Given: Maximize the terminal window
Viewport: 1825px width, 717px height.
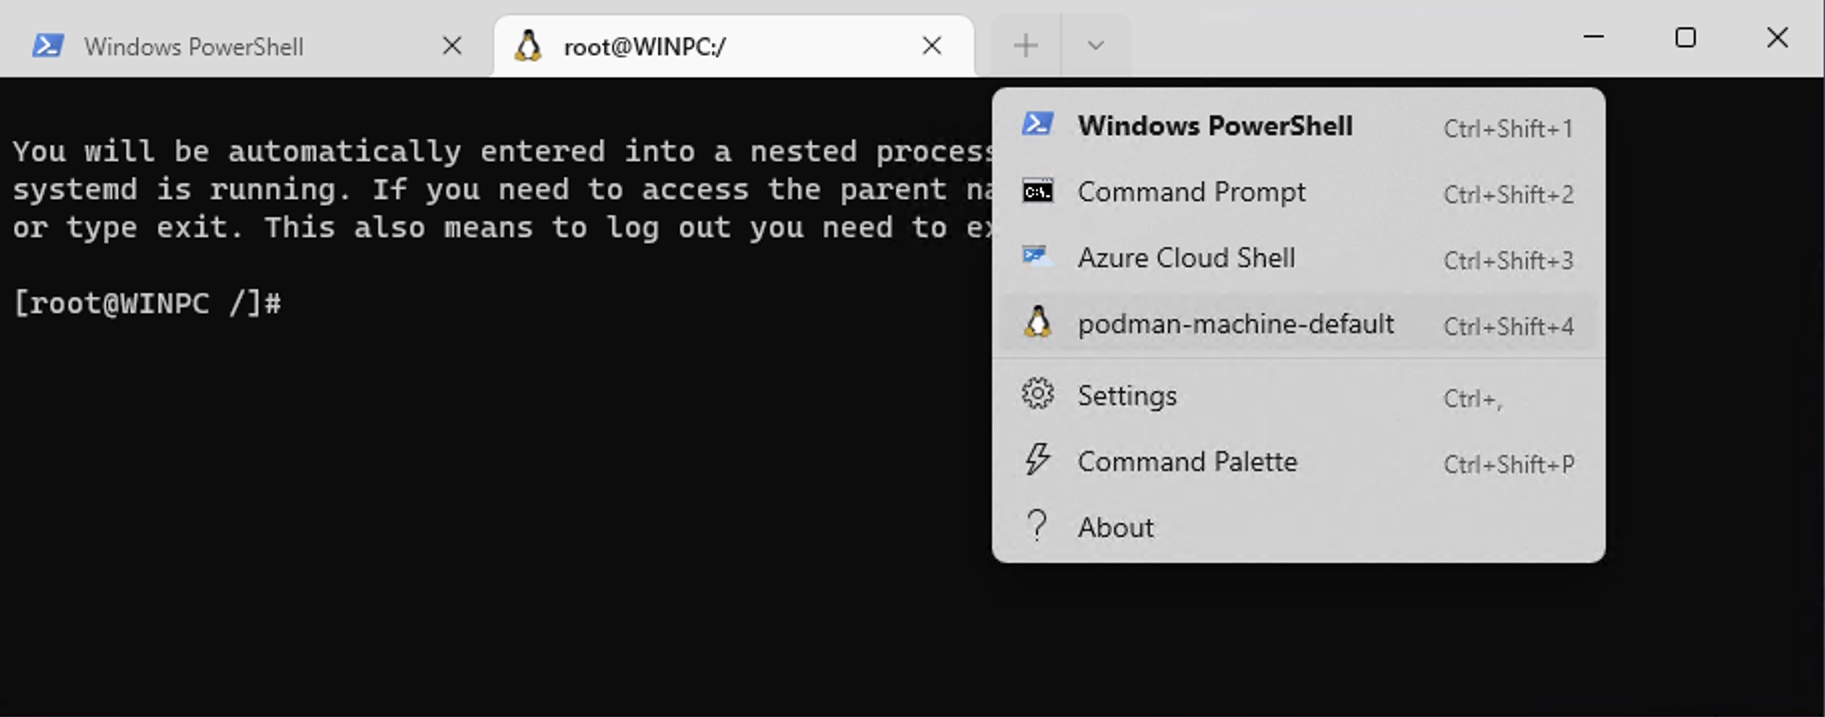Looking at the screenshot, I should click(x=1685, y=38).
